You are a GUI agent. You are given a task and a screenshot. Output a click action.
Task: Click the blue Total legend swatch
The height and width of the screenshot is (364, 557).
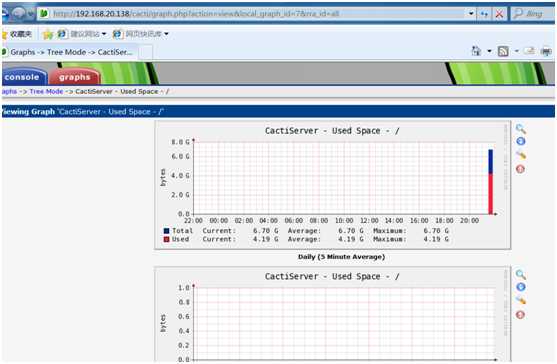point(166,231)
